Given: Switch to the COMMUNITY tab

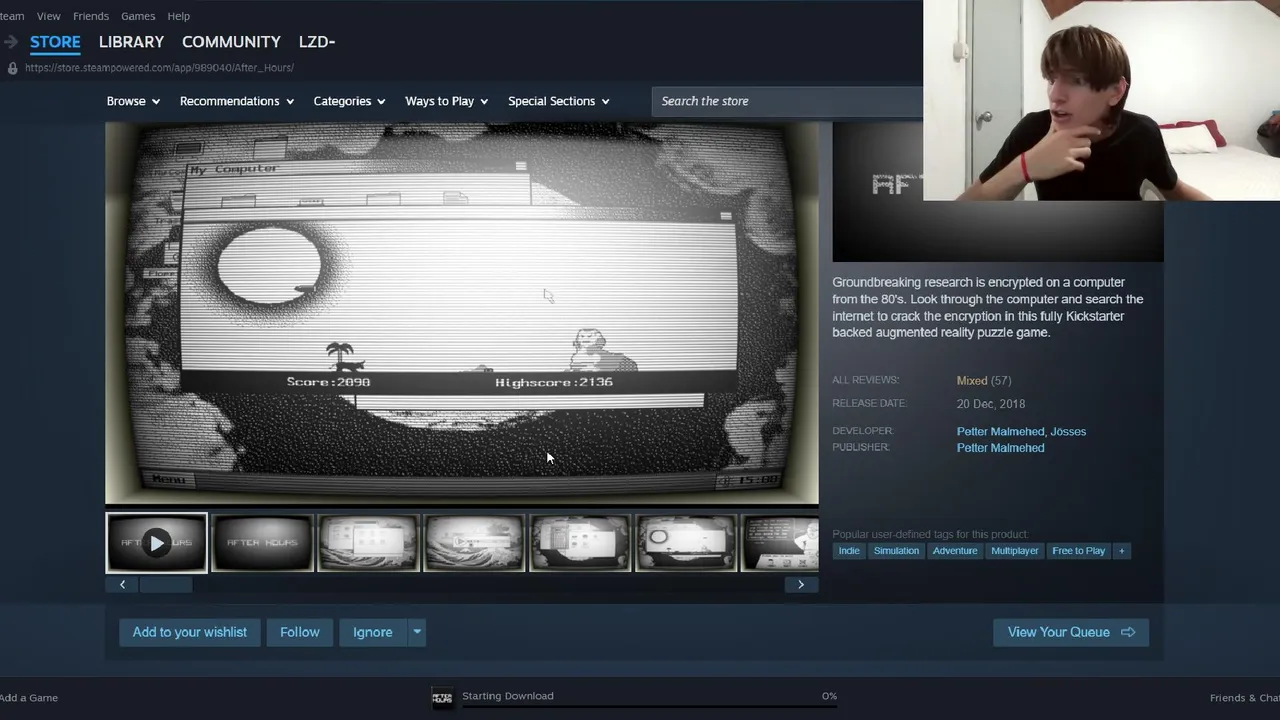Looking at the screenshot, I should (x=231, y=42).
